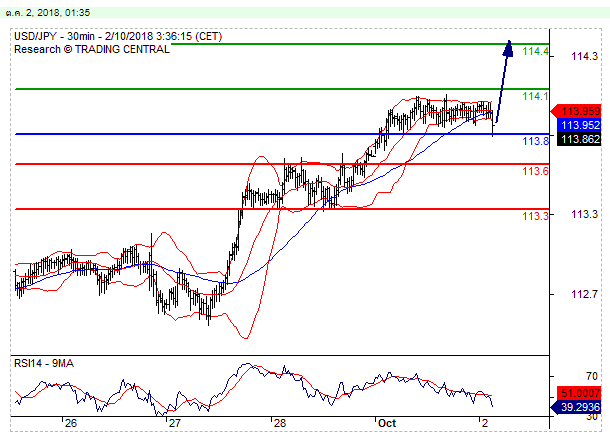Click the blue price tag 113.952
This screenshot has height=439, width=610.
pyautogui.click(x=578, y=125)
